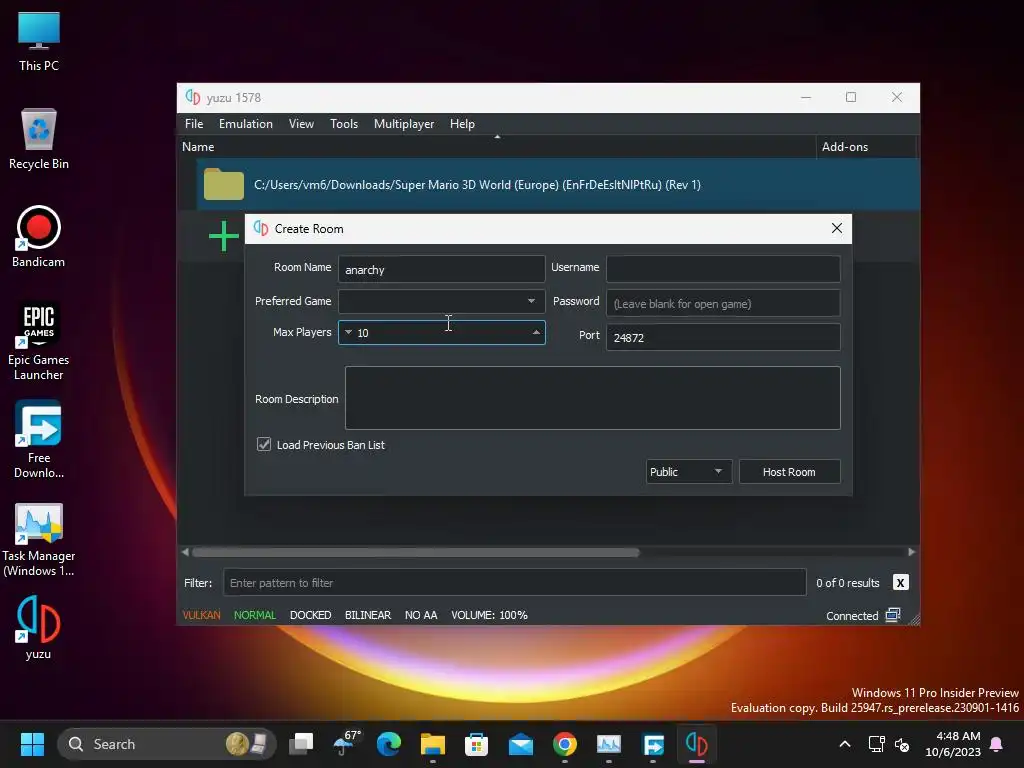Click the scrollbar right arrow
1024x768 pixels.
point(912,552)
